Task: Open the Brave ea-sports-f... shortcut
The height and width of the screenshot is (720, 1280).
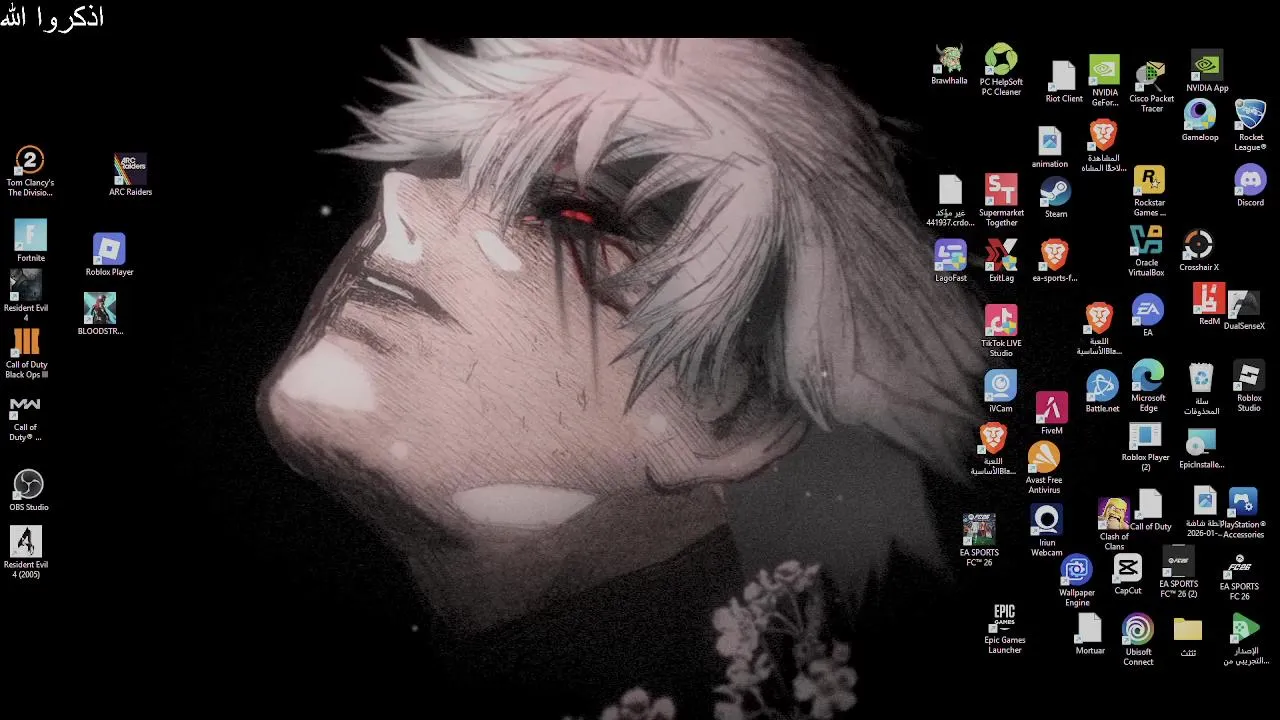Action: click(x=1054, y=261)
